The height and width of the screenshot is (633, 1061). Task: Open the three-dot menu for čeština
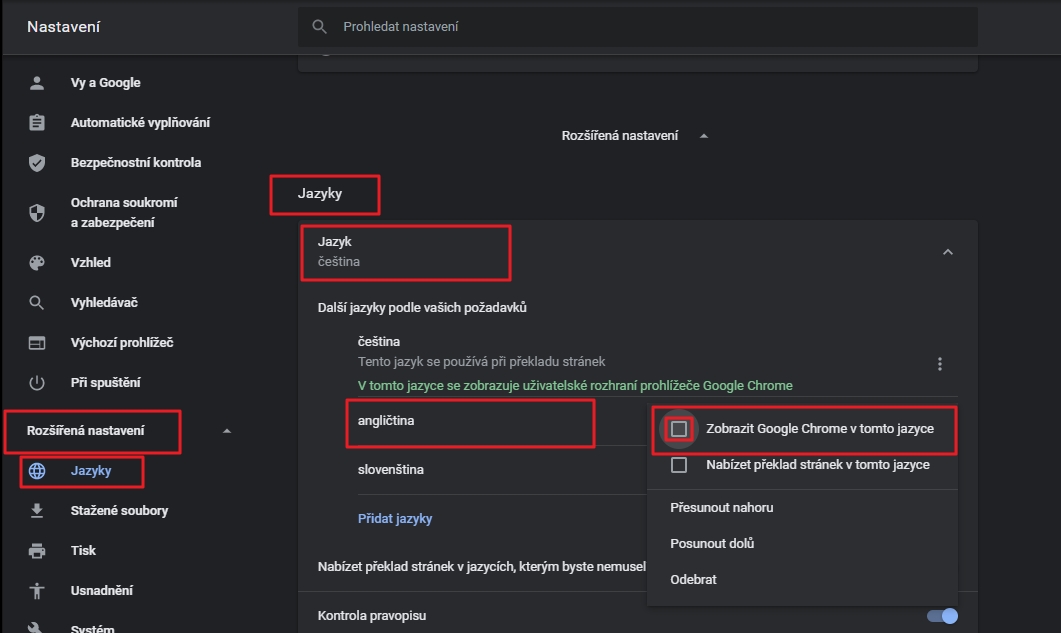pos(940,364)
